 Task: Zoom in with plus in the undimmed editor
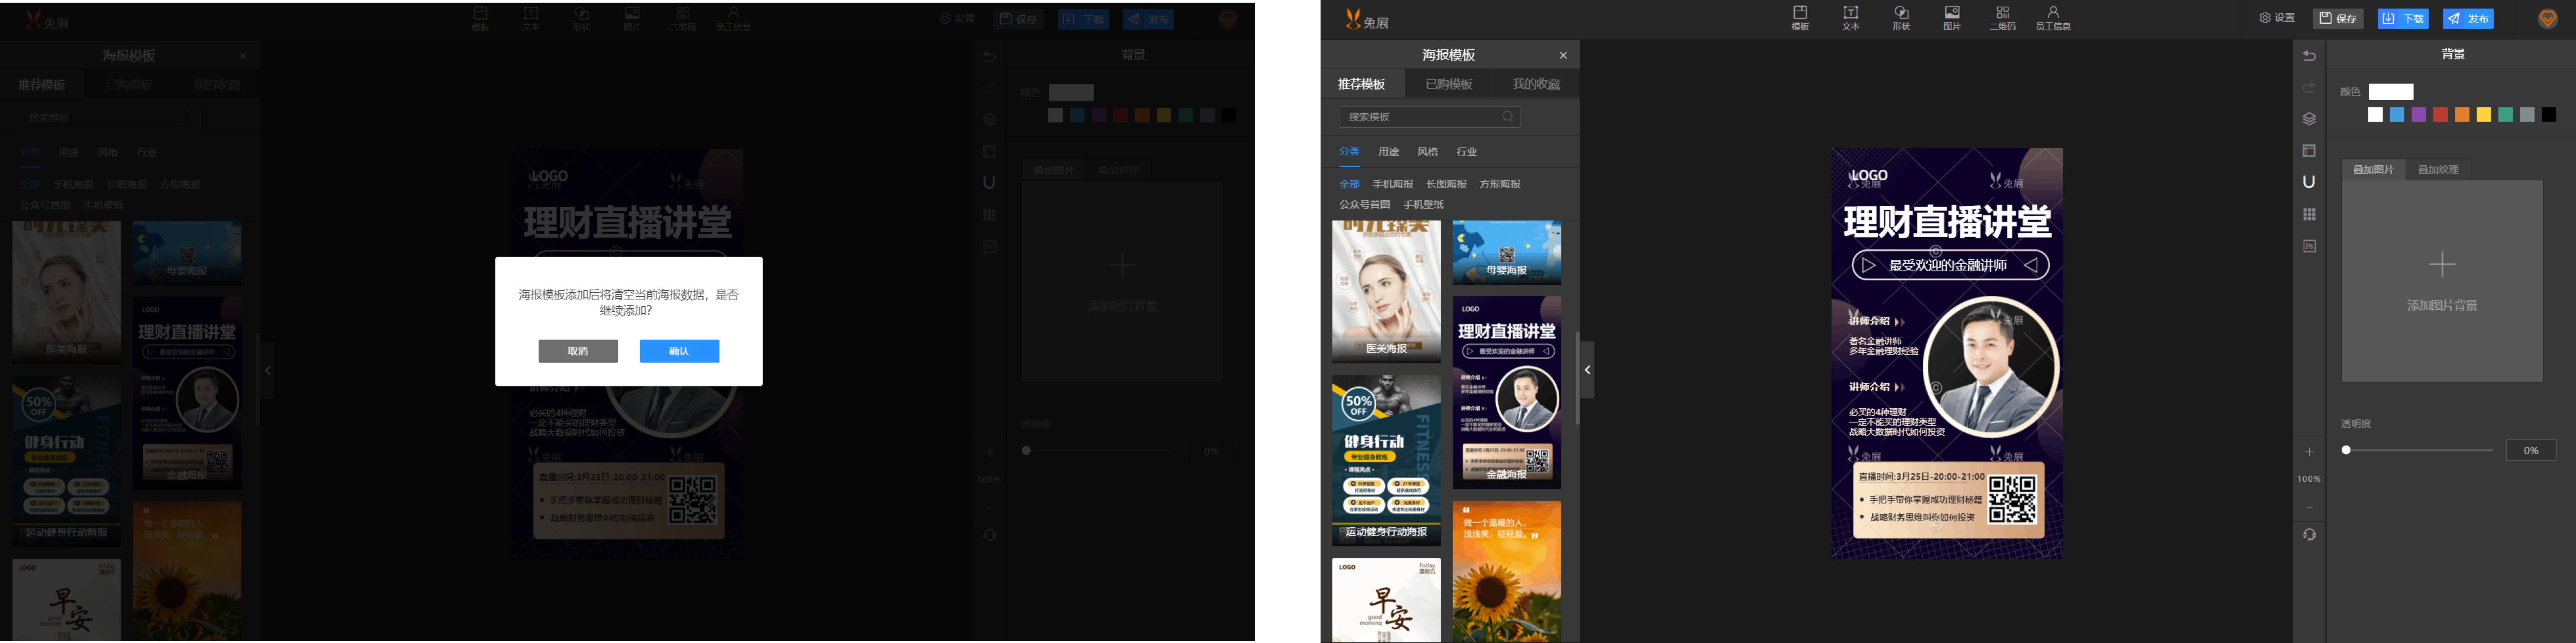click(x=2309, y=452)
